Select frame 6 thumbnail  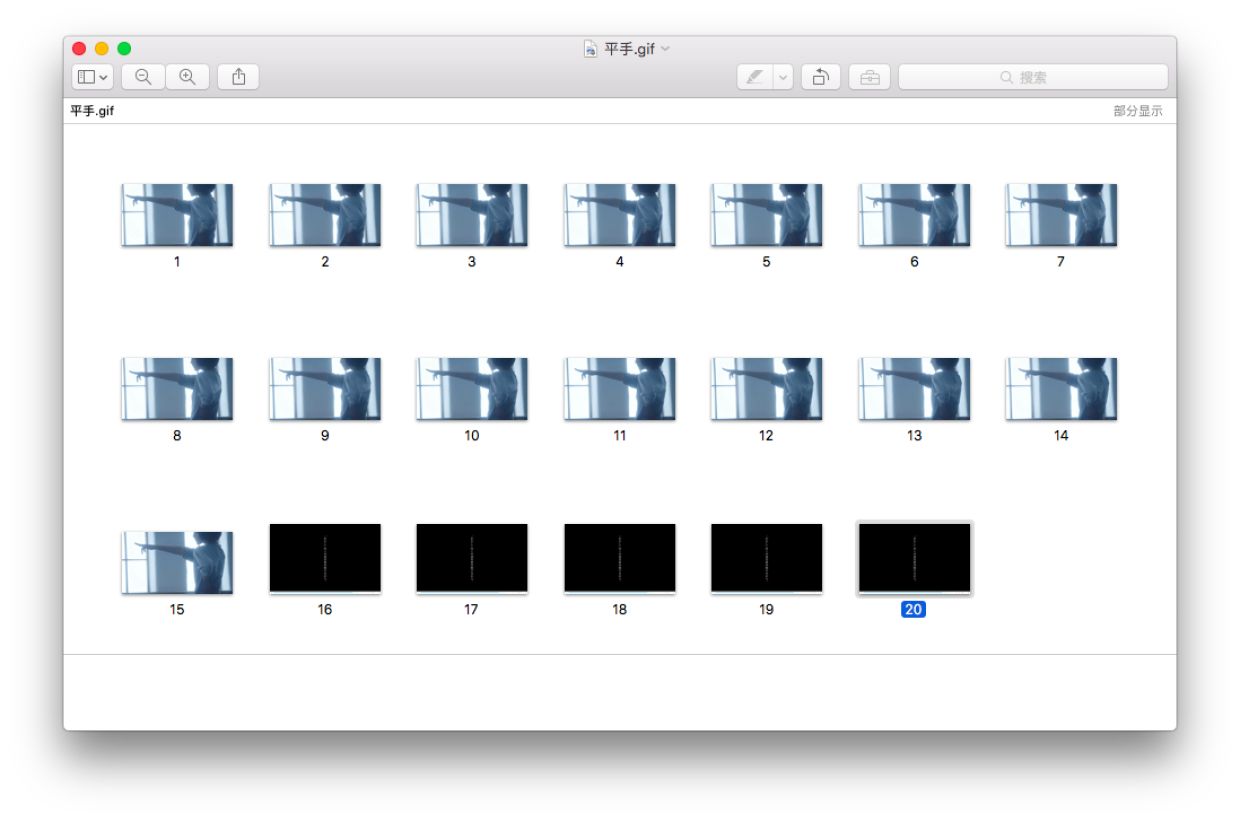(x=914, y=215)
